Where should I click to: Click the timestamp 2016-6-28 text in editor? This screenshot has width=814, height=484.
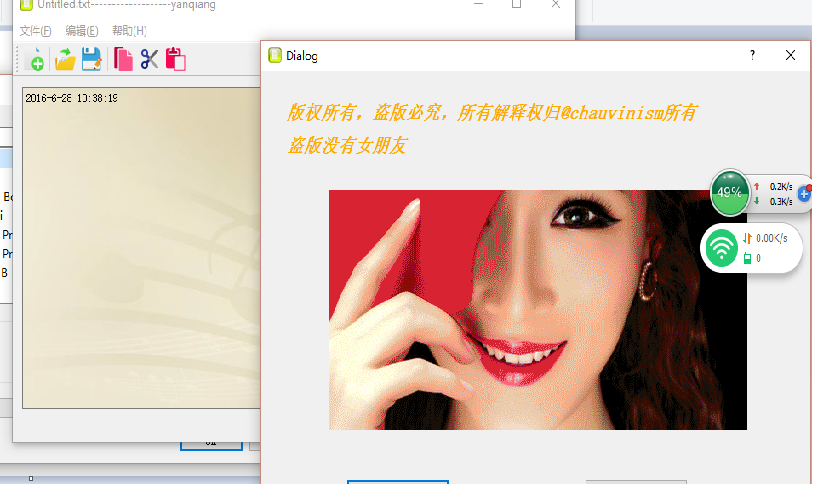pyautogui.click(x=71, y=98)
